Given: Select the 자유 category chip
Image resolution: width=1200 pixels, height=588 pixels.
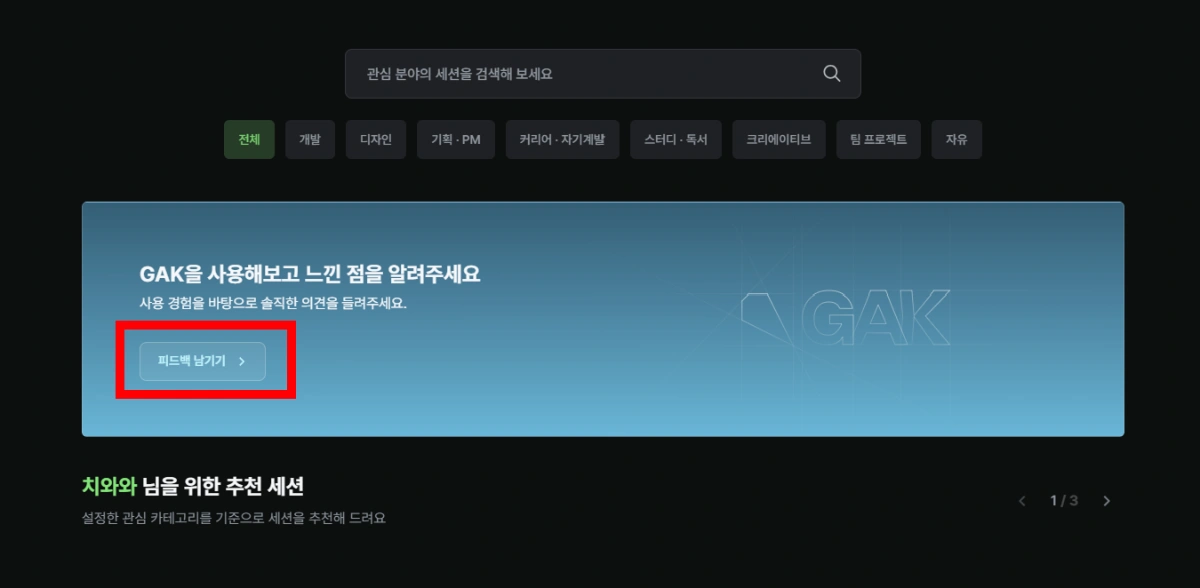Looking at the screenshot, I should pyautogui.click(x=956, y=140).
